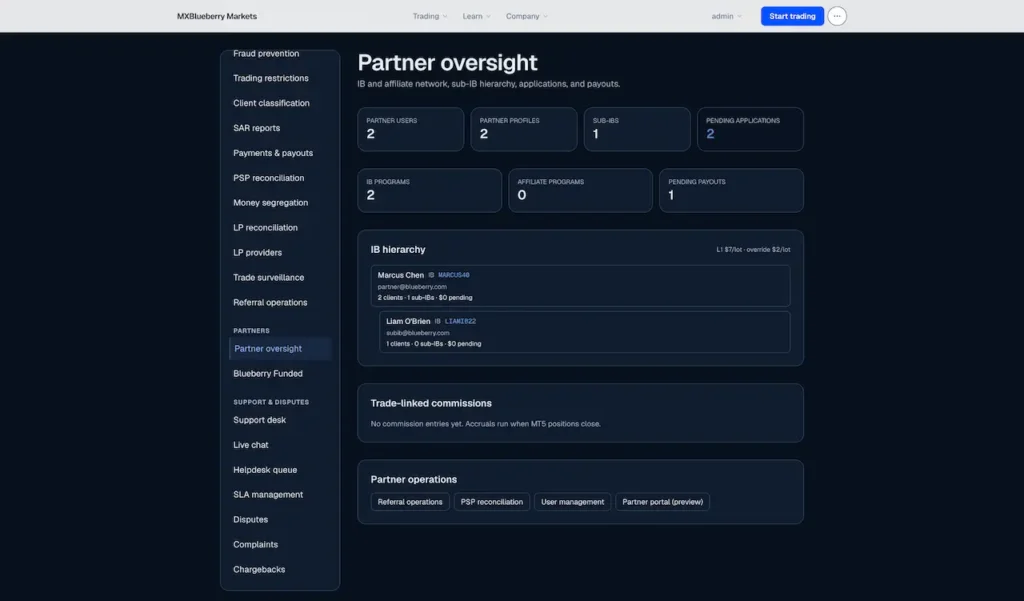The image size is (1024, 601).
Task: Click the LIAMIB22 referral code
Action: click(460, 321)
